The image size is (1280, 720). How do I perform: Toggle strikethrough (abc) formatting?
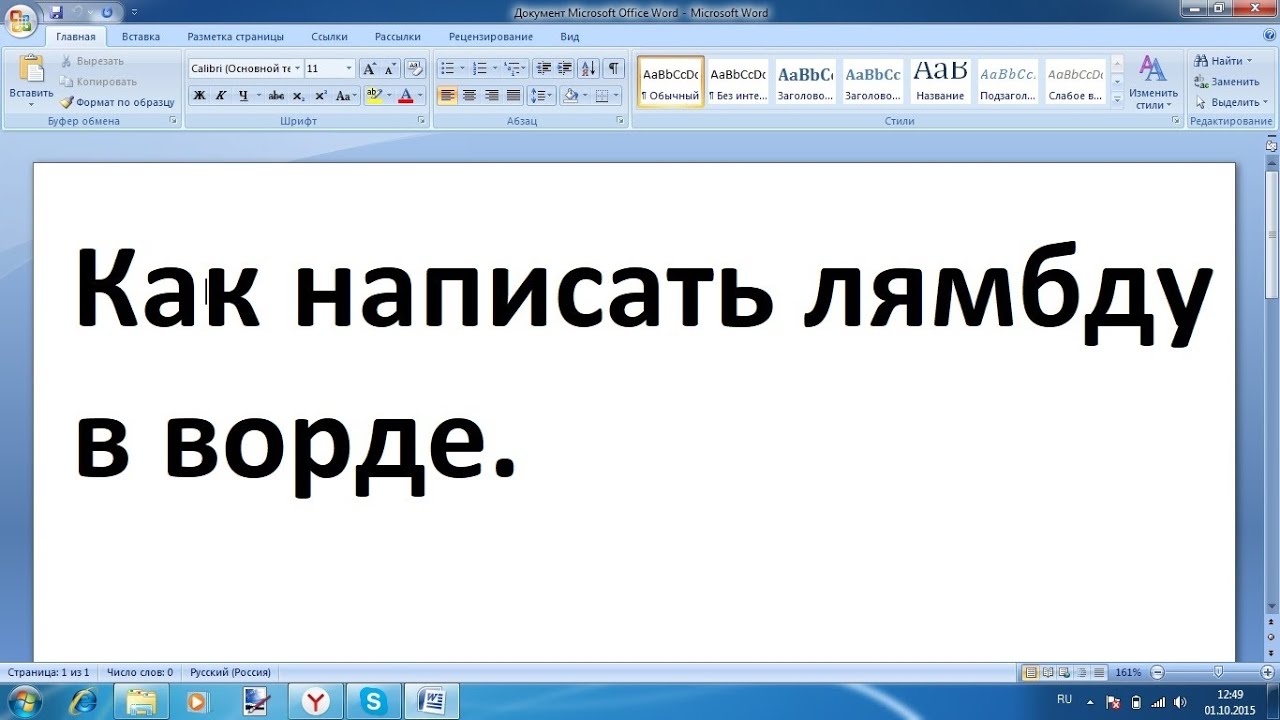click(276, 96)
